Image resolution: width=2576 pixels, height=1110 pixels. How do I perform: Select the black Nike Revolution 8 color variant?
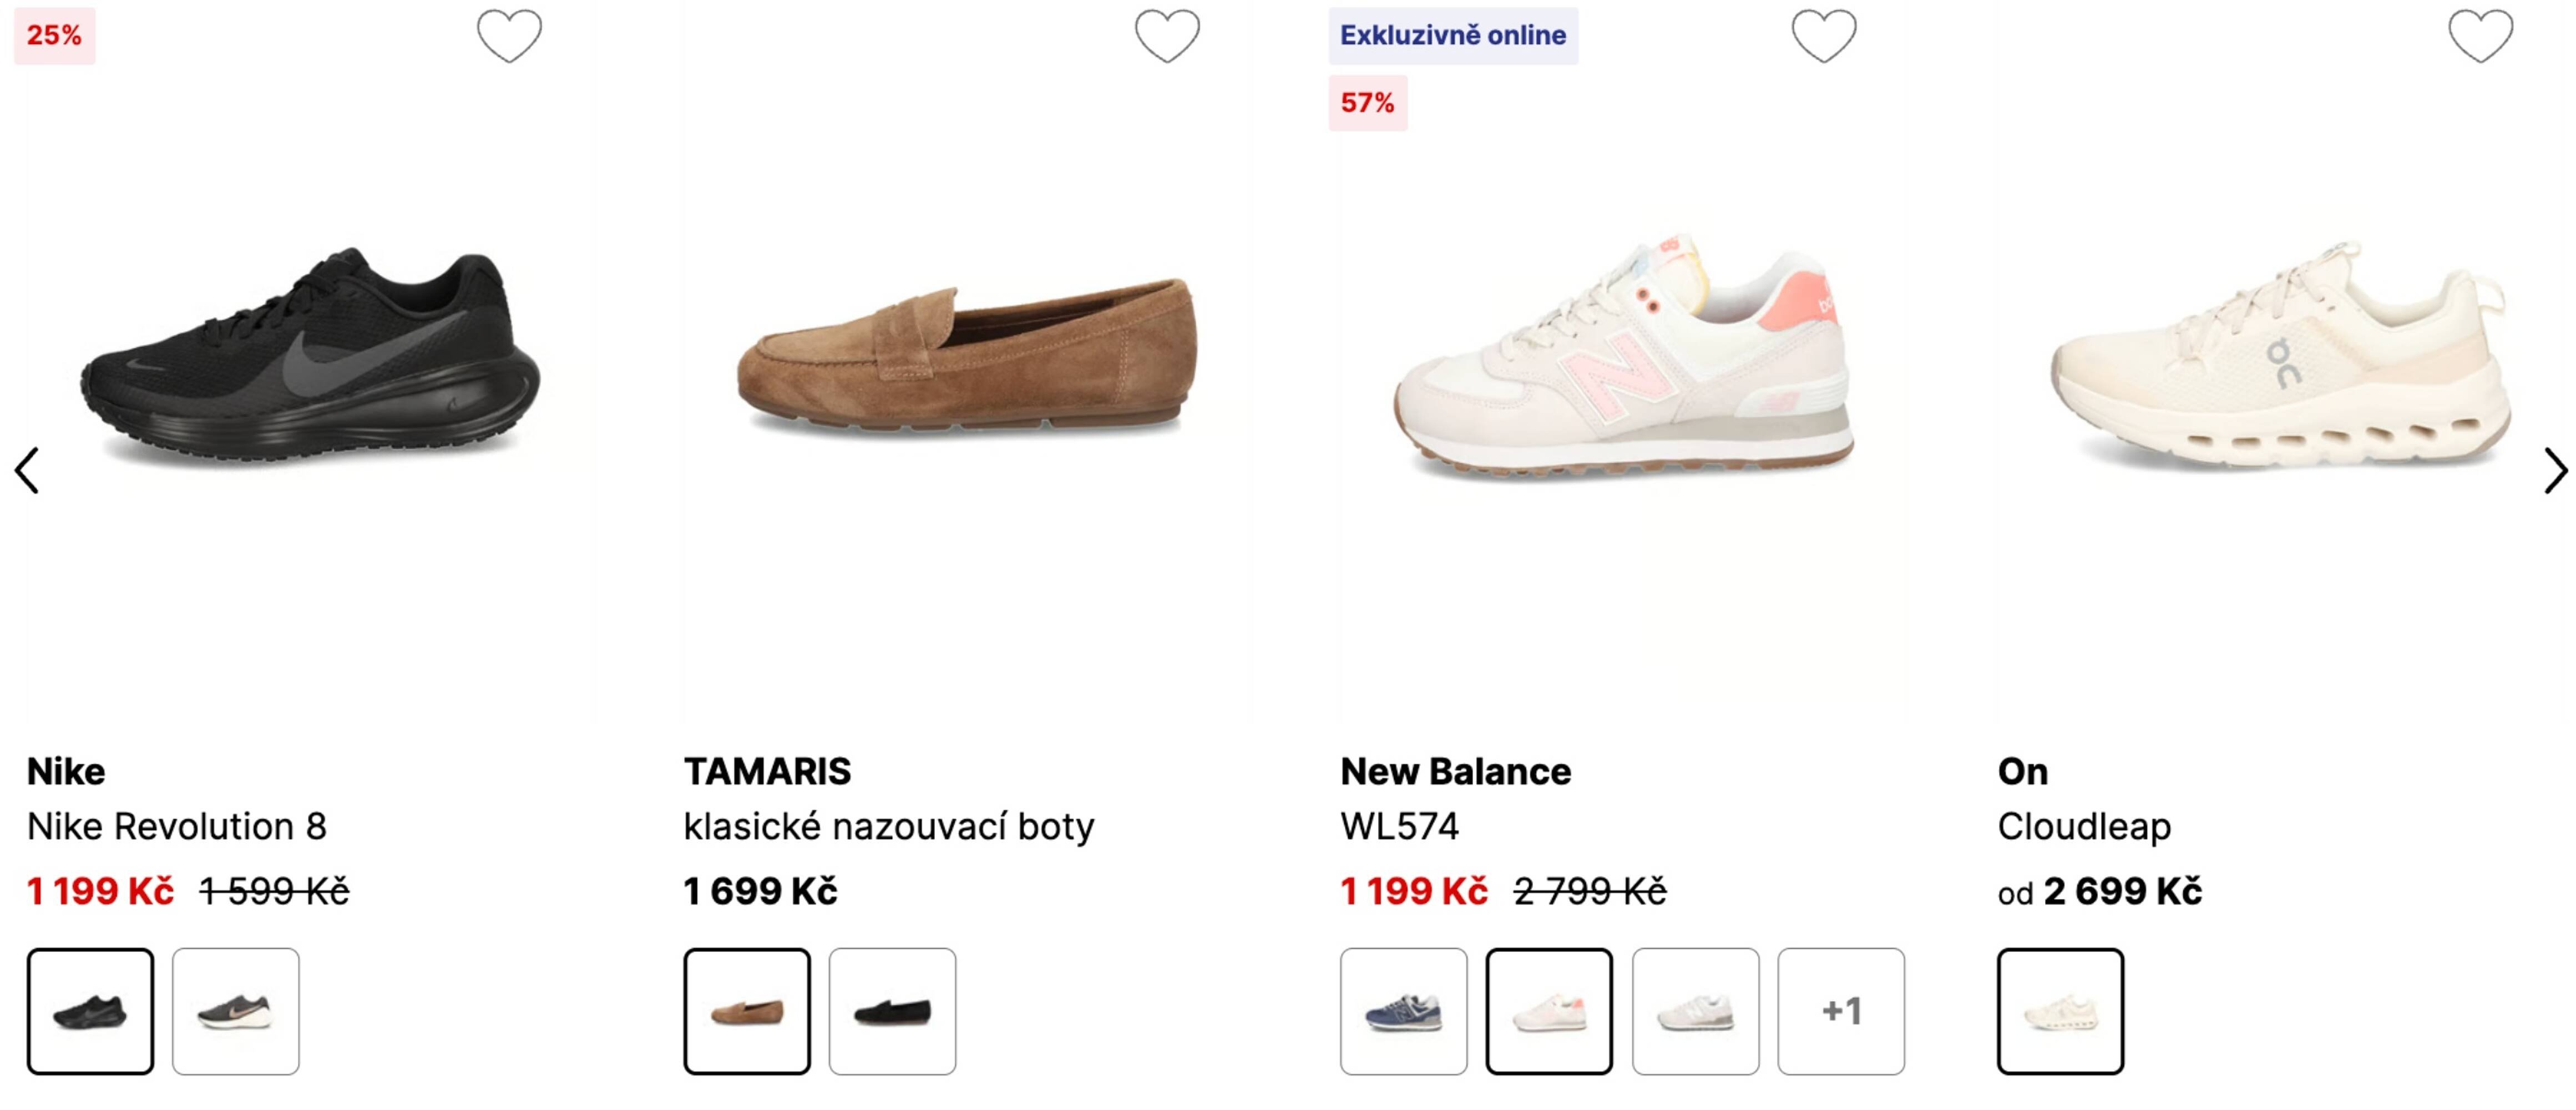coord(90,1011)
